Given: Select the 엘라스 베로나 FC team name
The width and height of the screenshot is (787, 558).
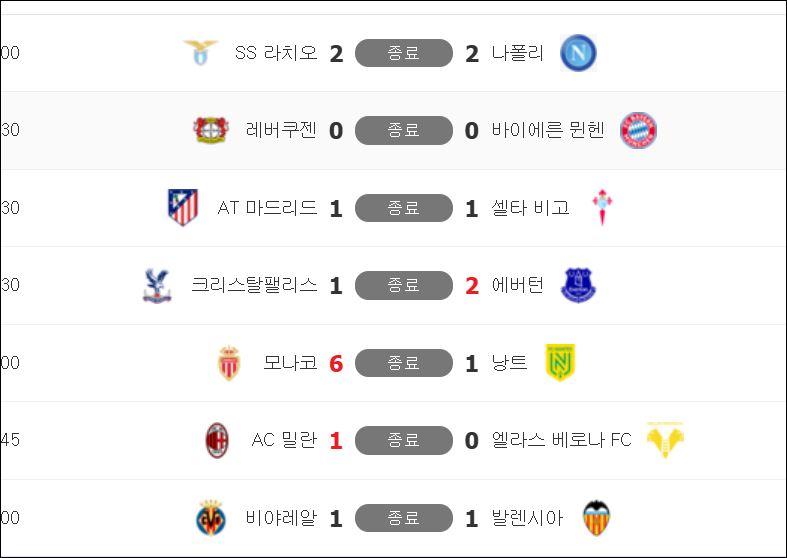Looking at the screenshot, I should pos(562,440).
